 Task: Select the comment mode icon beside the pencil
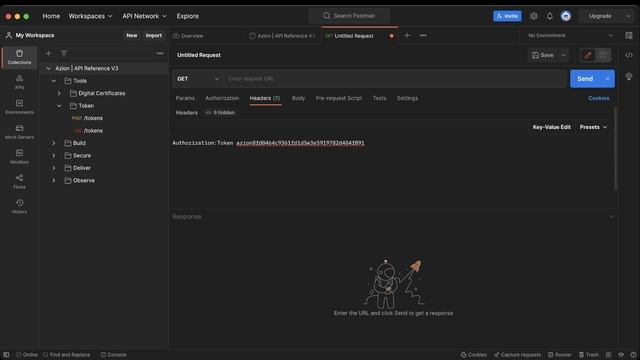pos(603,55)
